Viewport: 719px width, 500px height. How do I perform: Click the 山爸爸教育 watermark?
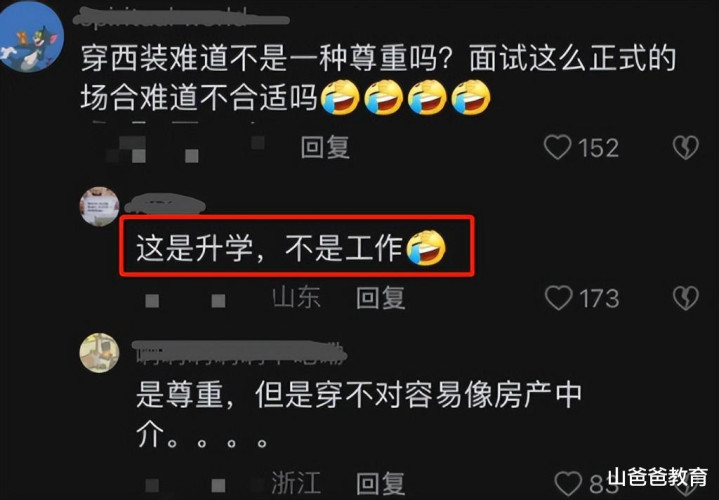coord(657,478)
